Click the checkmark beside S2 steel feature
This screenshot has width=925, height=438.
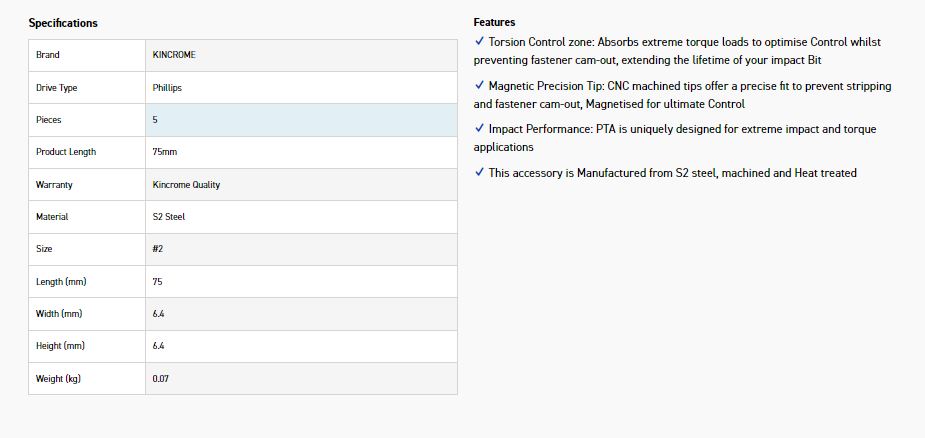[479, 173]
